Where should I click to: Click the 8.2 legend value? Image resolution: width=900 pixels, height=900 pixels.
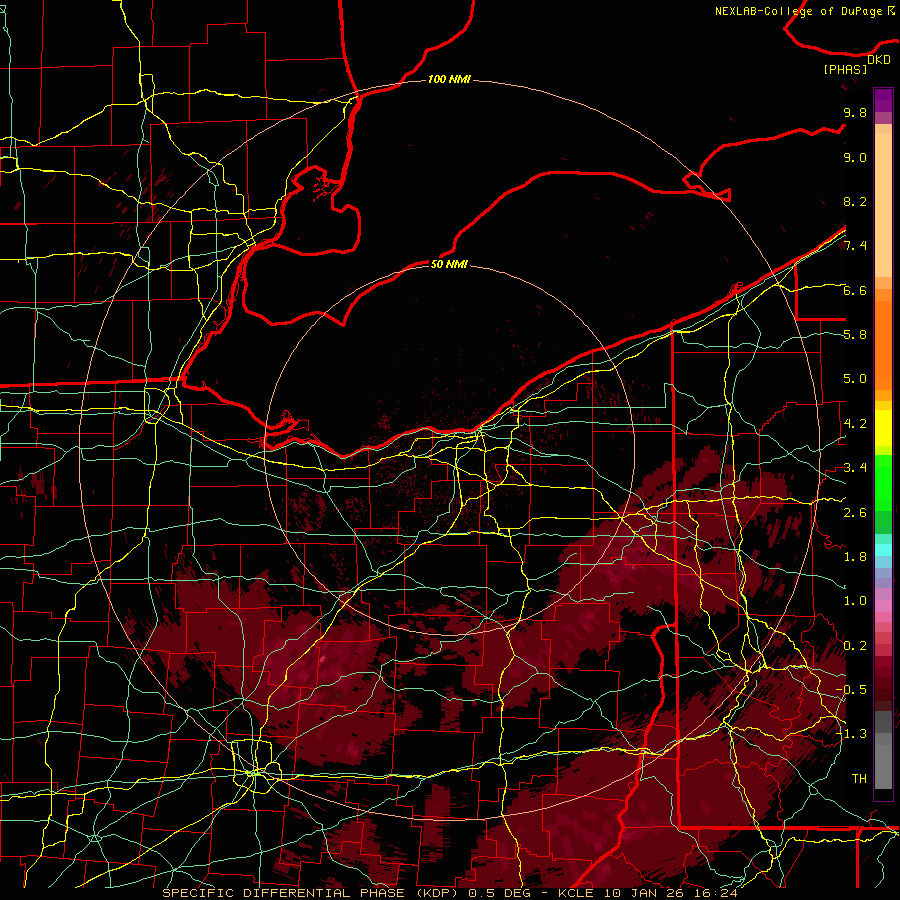855,201
